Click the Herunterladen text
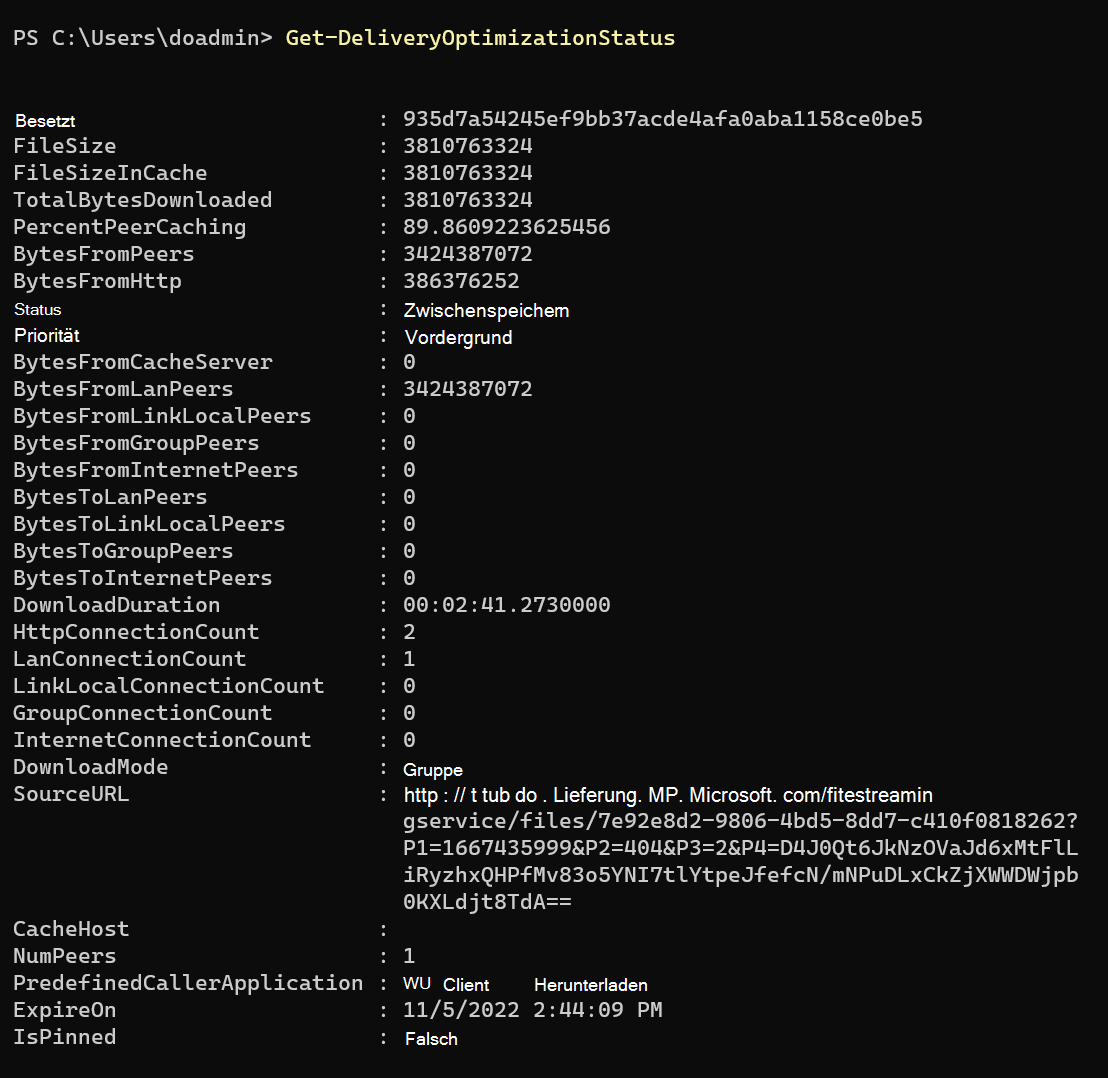Viewport: 1108px width, 1078px height. (590, 985)
